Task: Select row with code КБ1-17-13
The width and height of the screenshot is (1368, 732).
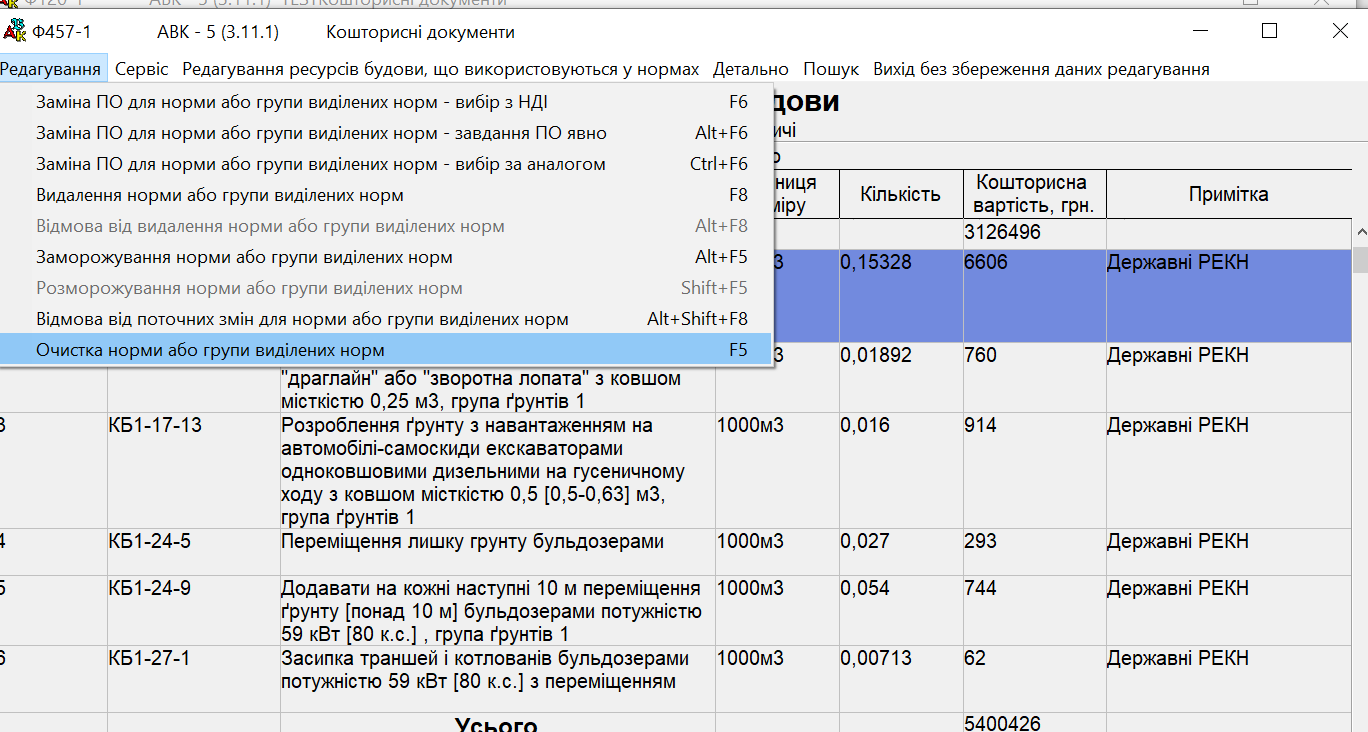Action: point(155,426)
